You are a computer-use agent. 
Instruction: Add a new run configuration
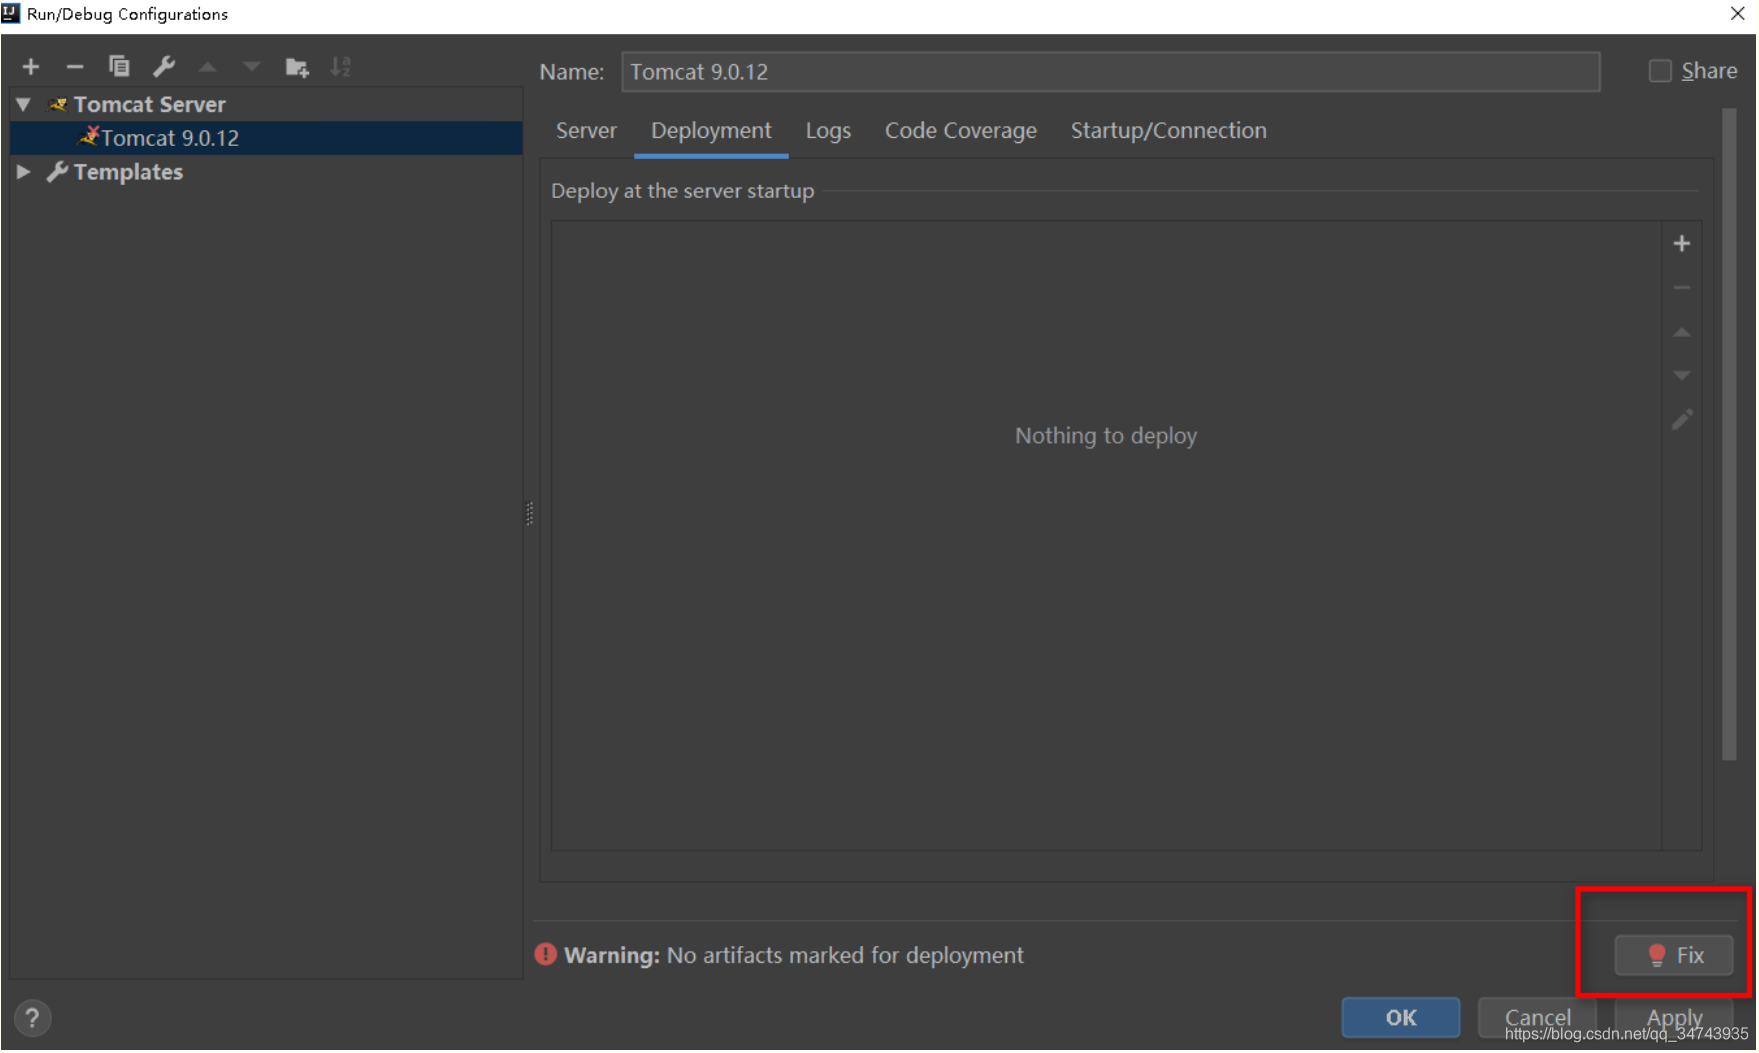click(x=31, y=67)
